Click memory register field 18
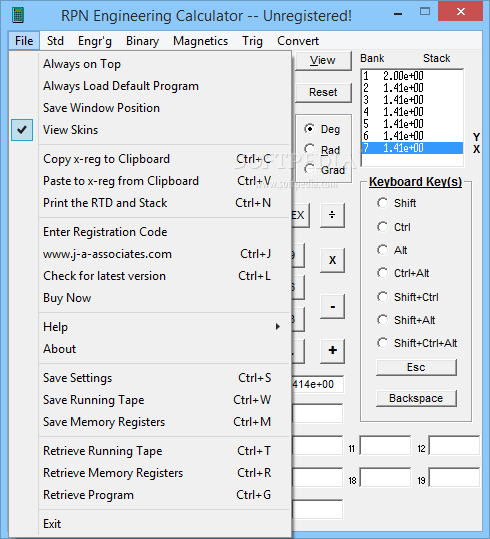The height and width of the screenshot is (539, 490). (385, 477)
